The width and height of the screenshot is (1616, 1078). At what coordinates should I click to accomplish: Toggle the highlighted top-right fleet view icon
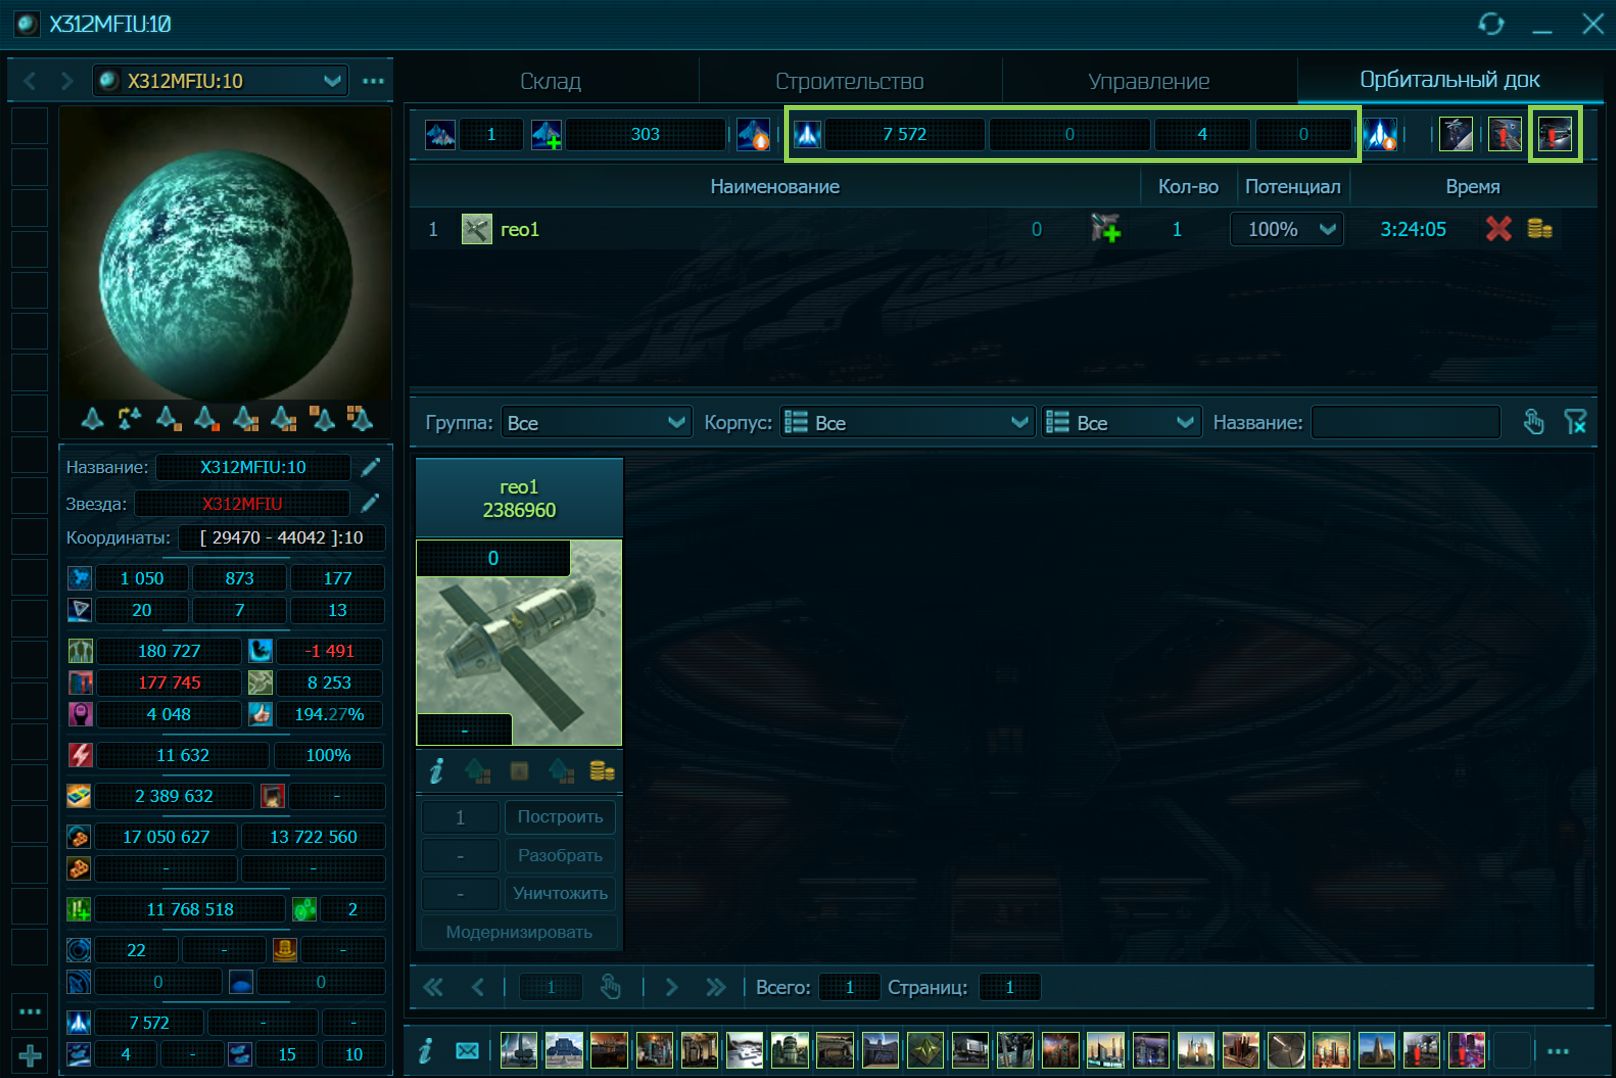pos(1554,134)
